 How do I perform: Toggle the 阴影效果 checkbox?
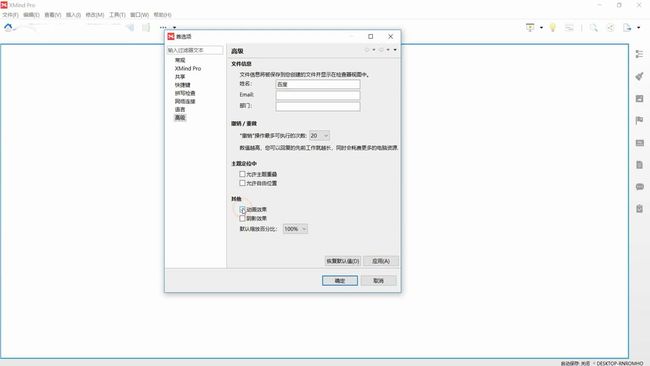pyautogui.click(x=243, y=218)
